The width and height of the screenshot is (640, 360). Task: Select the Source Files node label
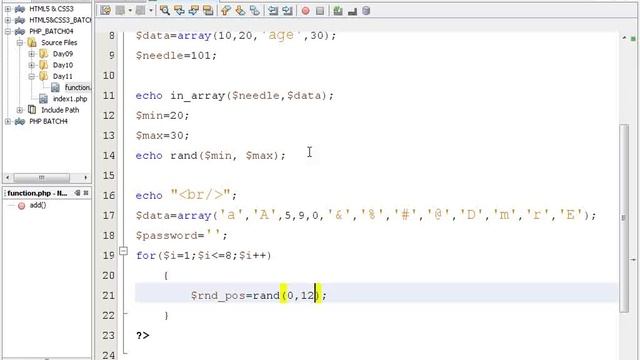click(x=59, y=42)
